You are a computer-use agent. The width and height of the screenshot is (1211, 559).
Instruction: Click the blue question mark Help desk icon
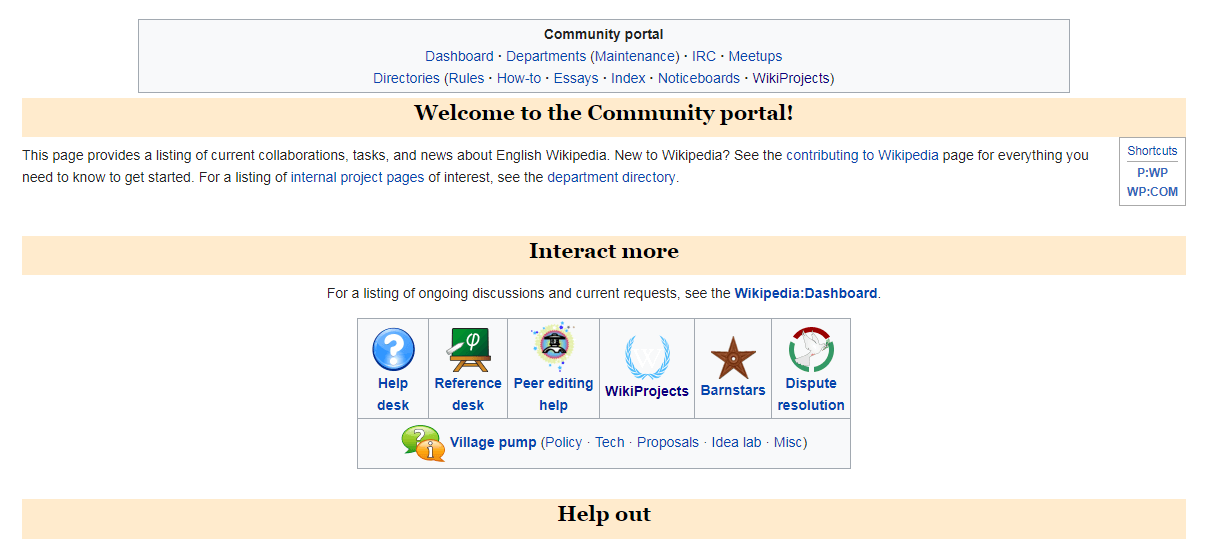(x=393, y=349)
